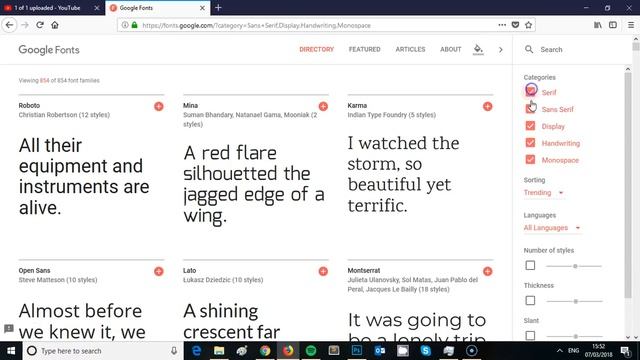This screenshot has width=640, height=360.
Task: Open the Karma font name link
Action: [357, 105]
